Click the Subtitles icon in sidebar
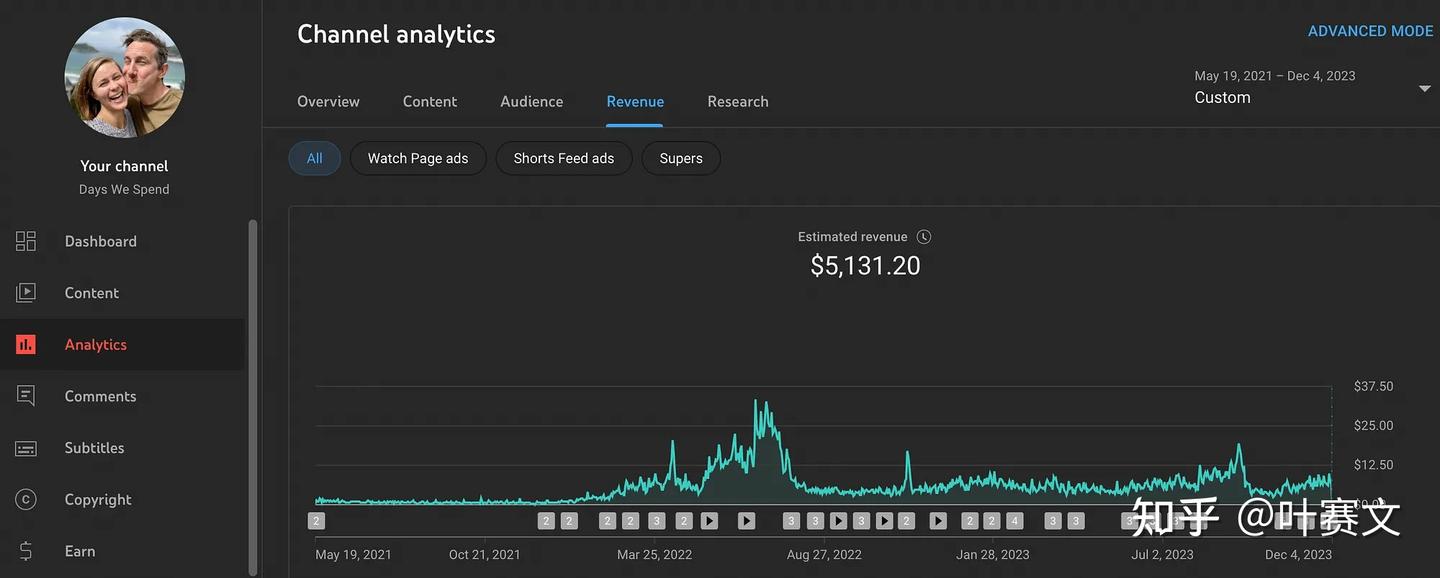Viewport: 1440px width, 578px height. (x=26, y=448)
